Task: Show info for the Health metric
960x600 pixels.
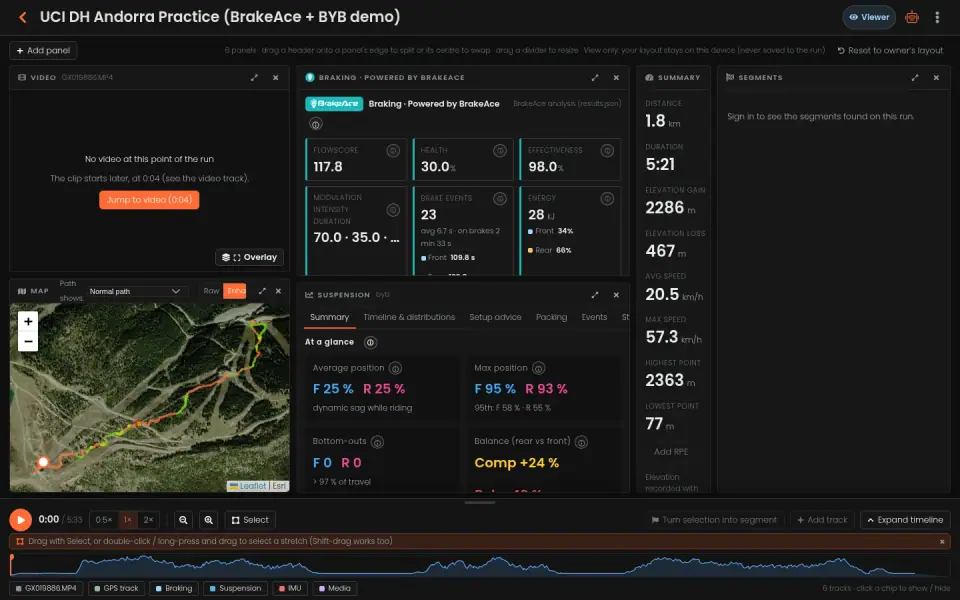Action: tap(500, 151)
